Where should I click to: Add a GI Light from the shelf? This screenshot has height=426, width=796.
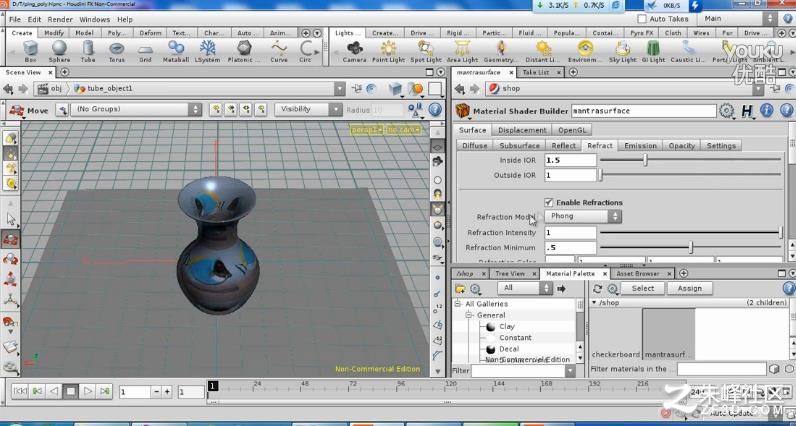(x=653, y=51)
